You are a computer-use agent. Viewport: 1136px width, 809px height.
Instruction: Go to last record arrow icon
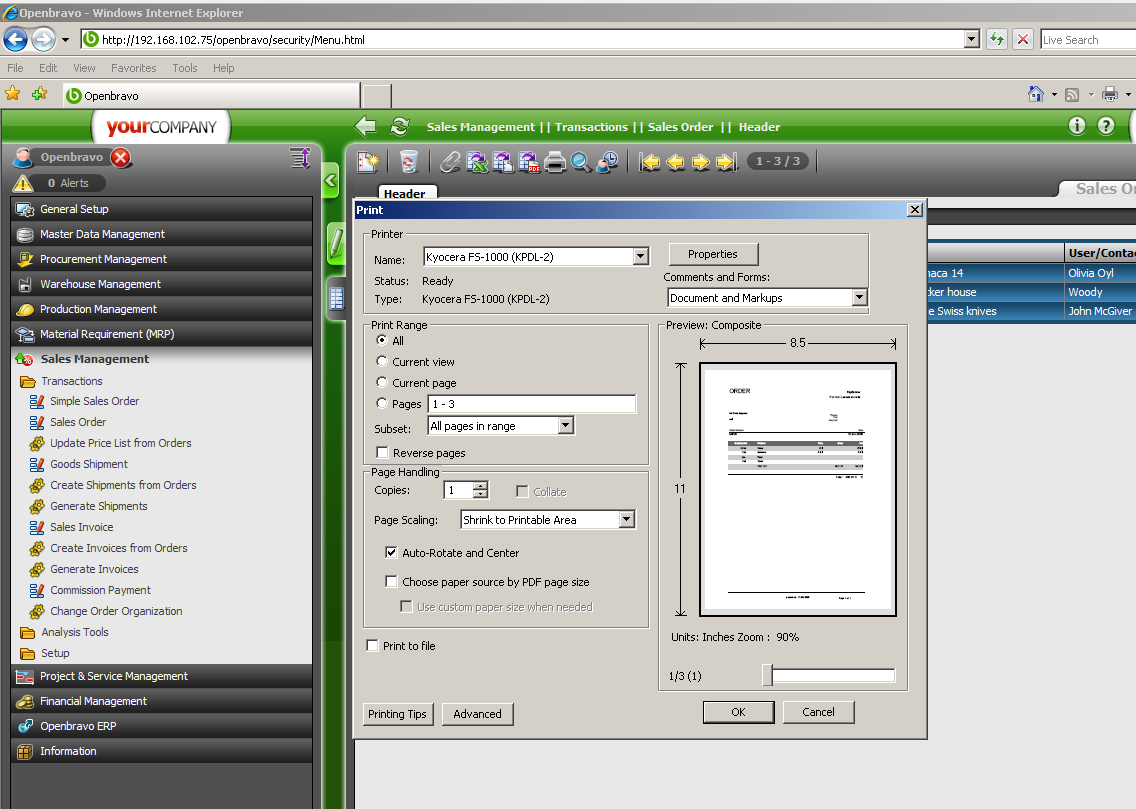(726, 161)
